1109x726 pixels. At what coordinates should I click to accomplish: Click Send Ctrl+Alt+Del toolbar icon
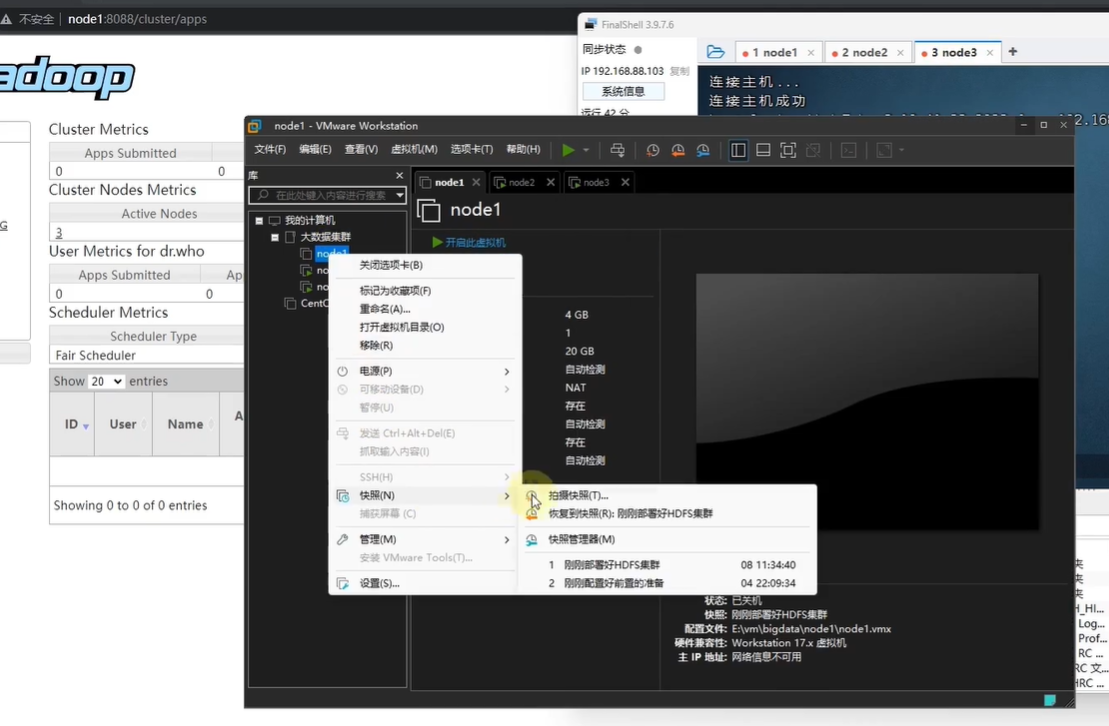[x=617, y=150]
